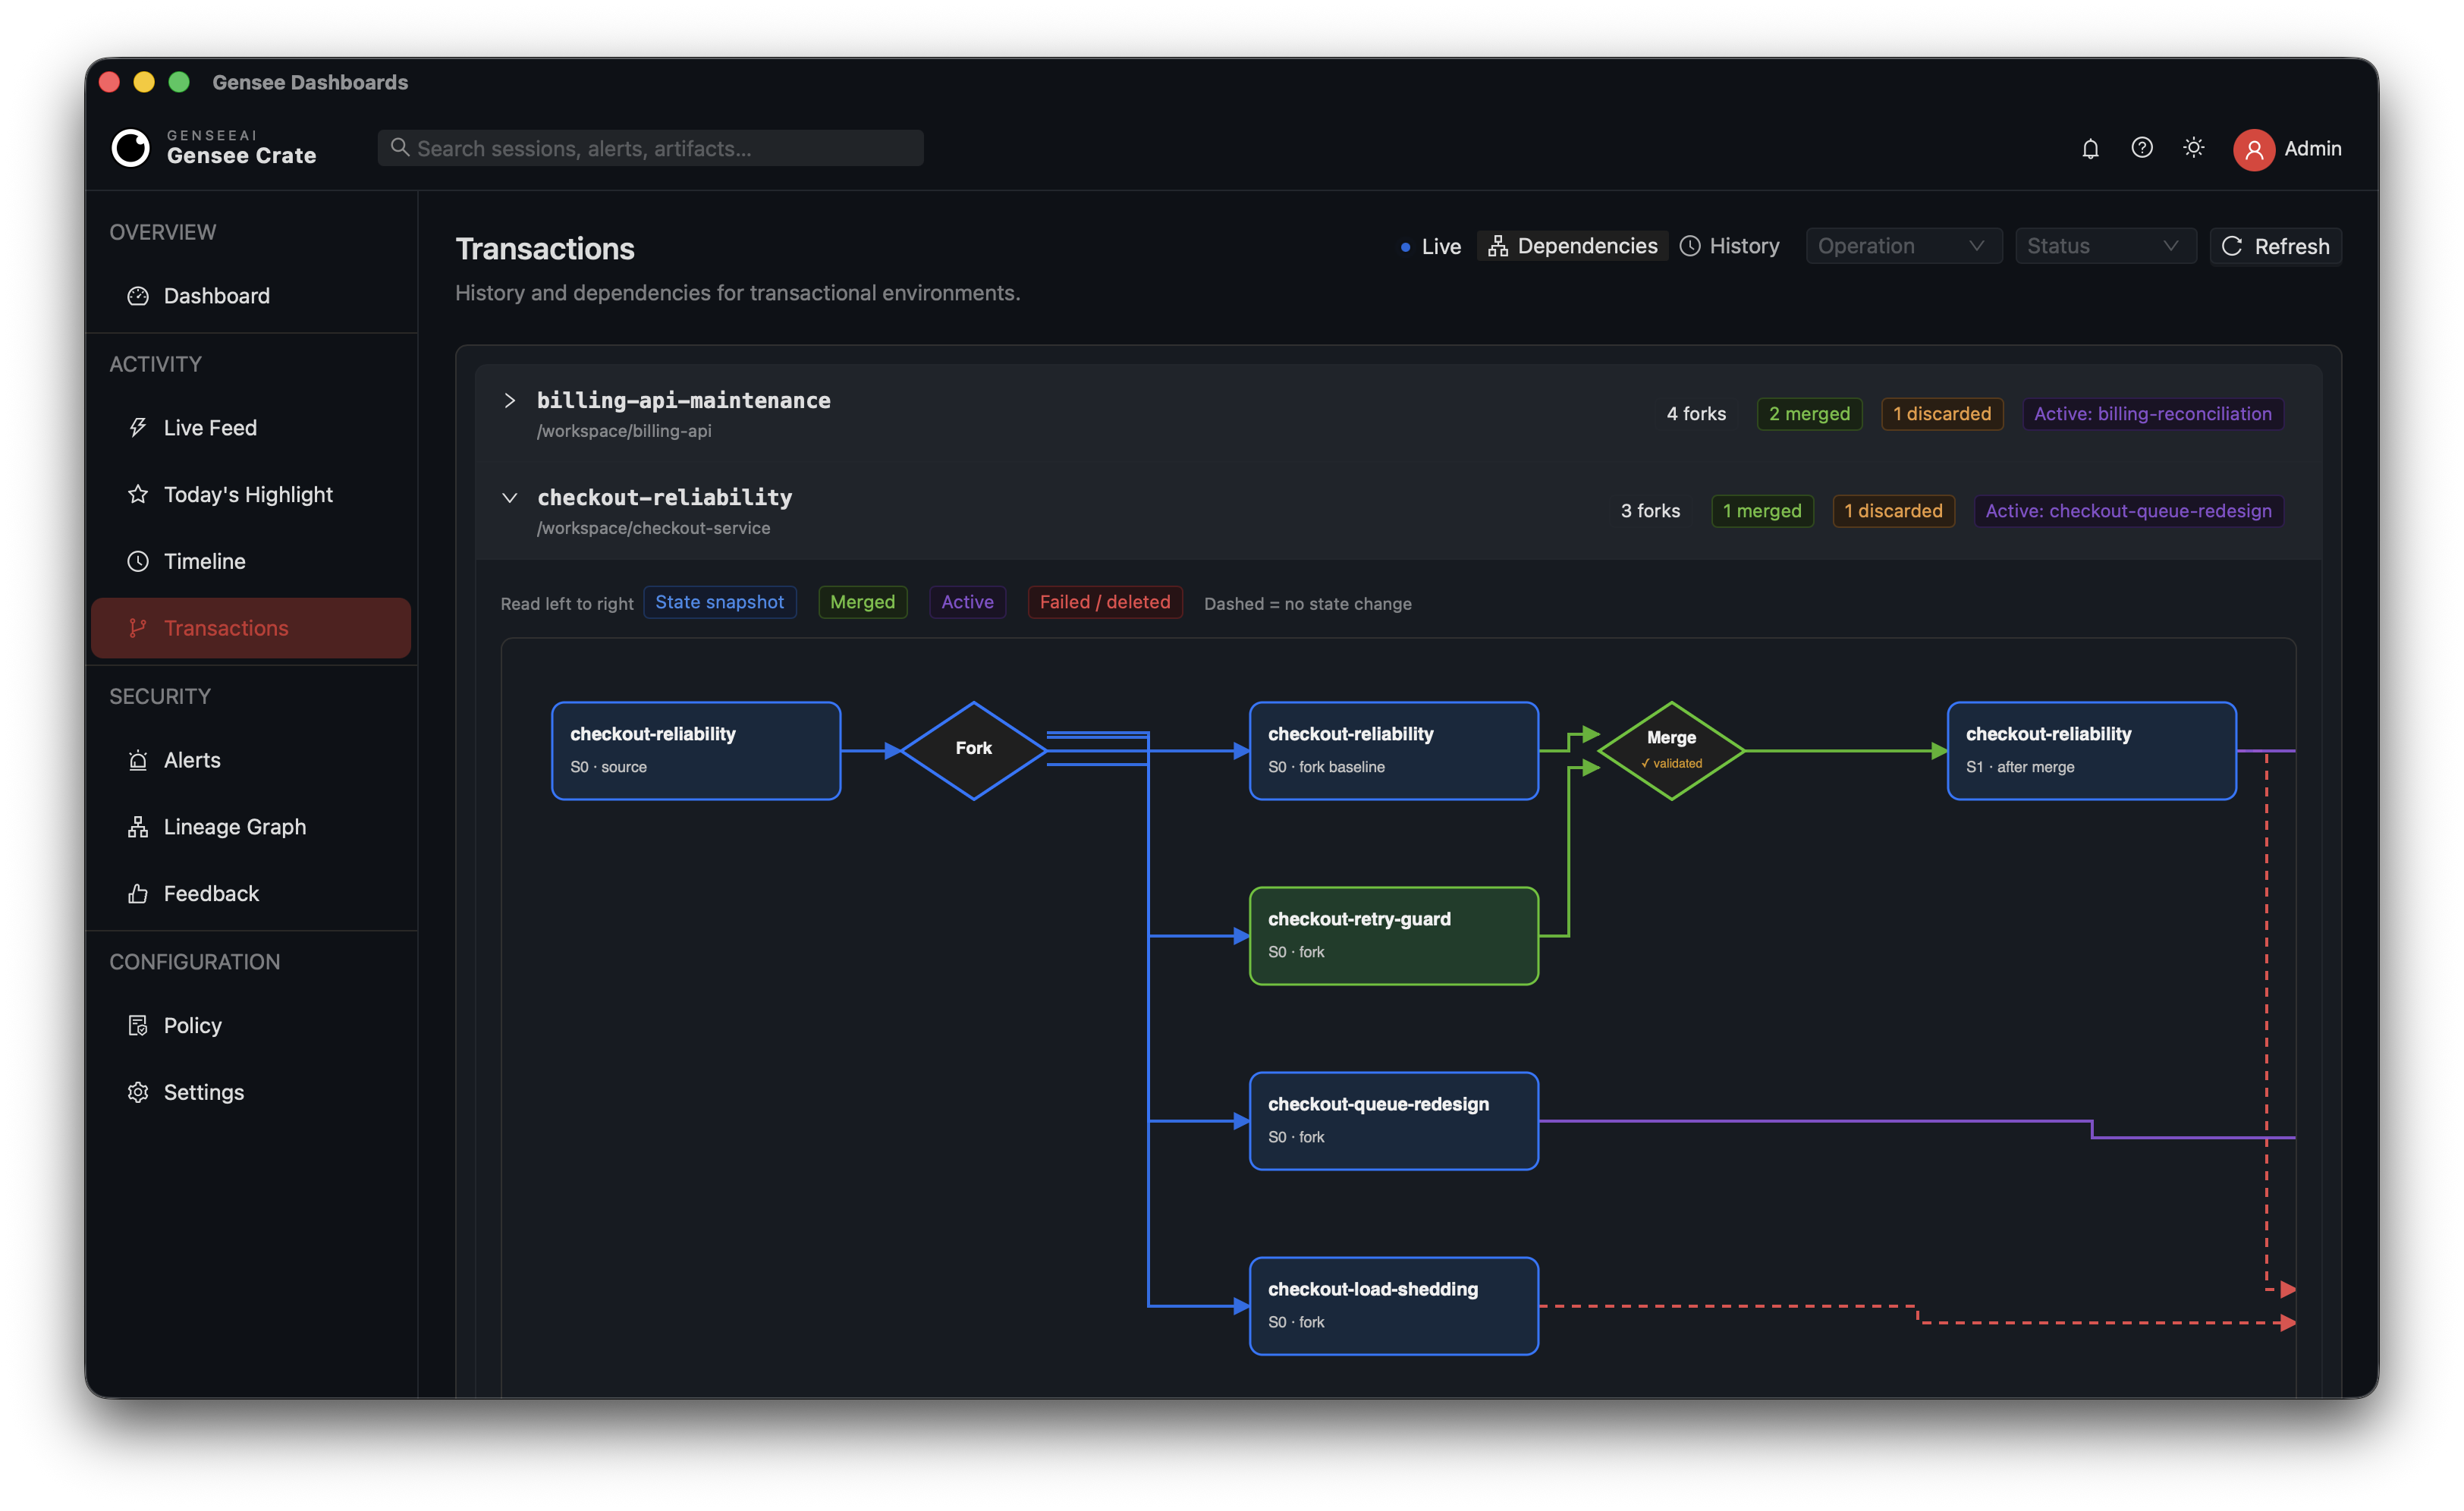2464x1511 pixels.
Task: Go to Live Feed
Action: tap(251, 428)
